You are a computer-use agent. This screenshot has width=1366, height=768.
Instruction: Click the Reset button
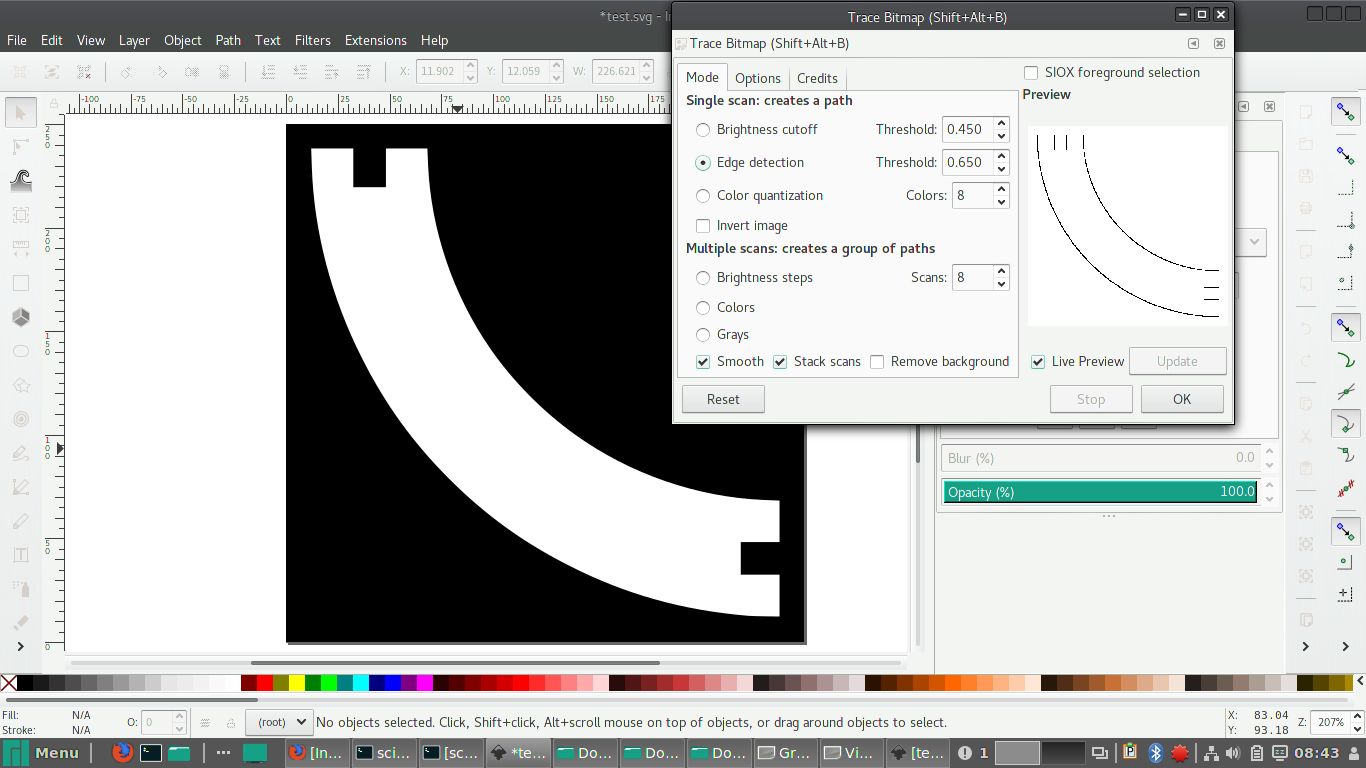click(723, 399)
